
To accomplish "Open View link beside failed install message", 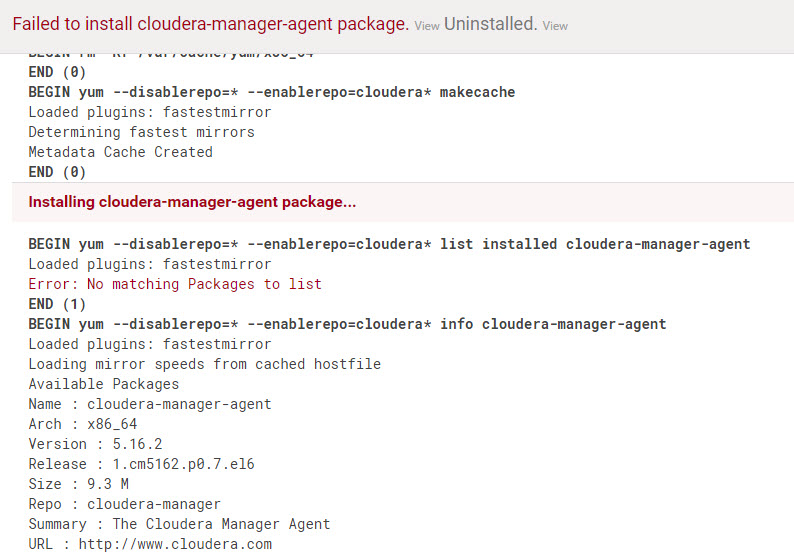I will pos(427,26).
